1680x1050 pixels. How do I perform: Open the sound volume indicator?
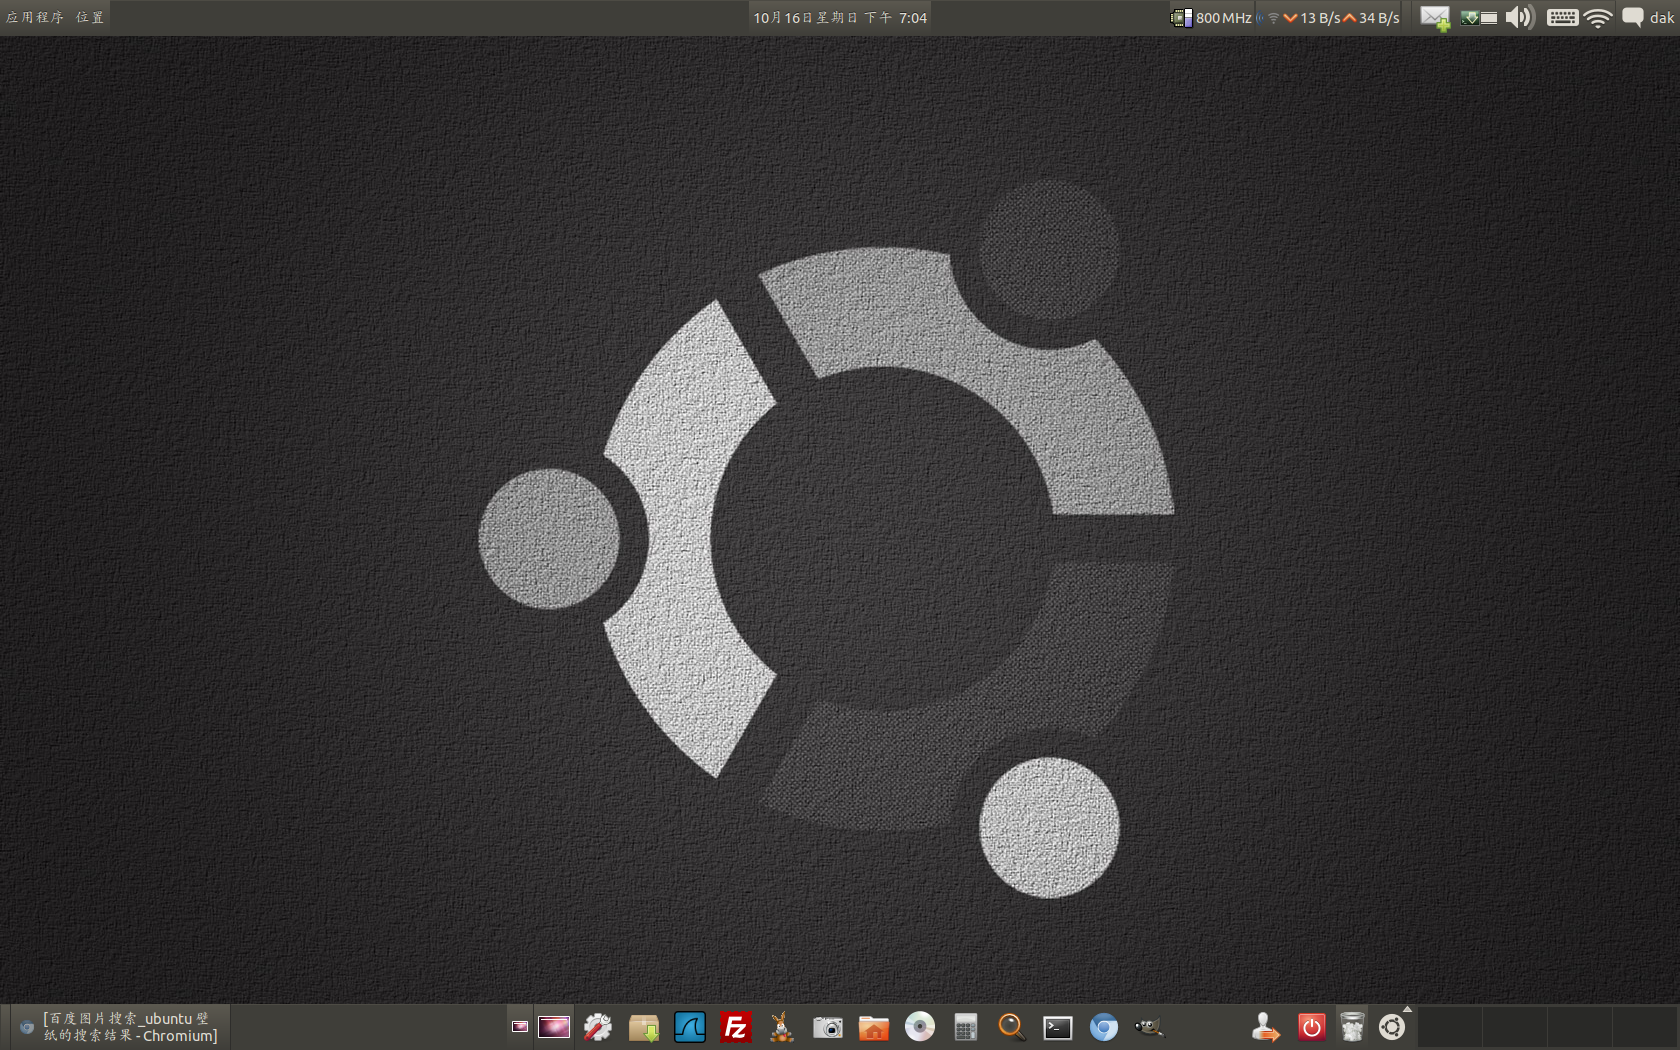[1520, 17]
